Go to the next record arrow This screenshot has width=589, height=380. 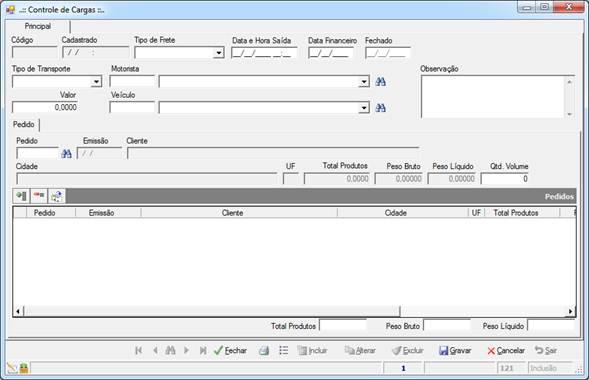tap(186, 350)
